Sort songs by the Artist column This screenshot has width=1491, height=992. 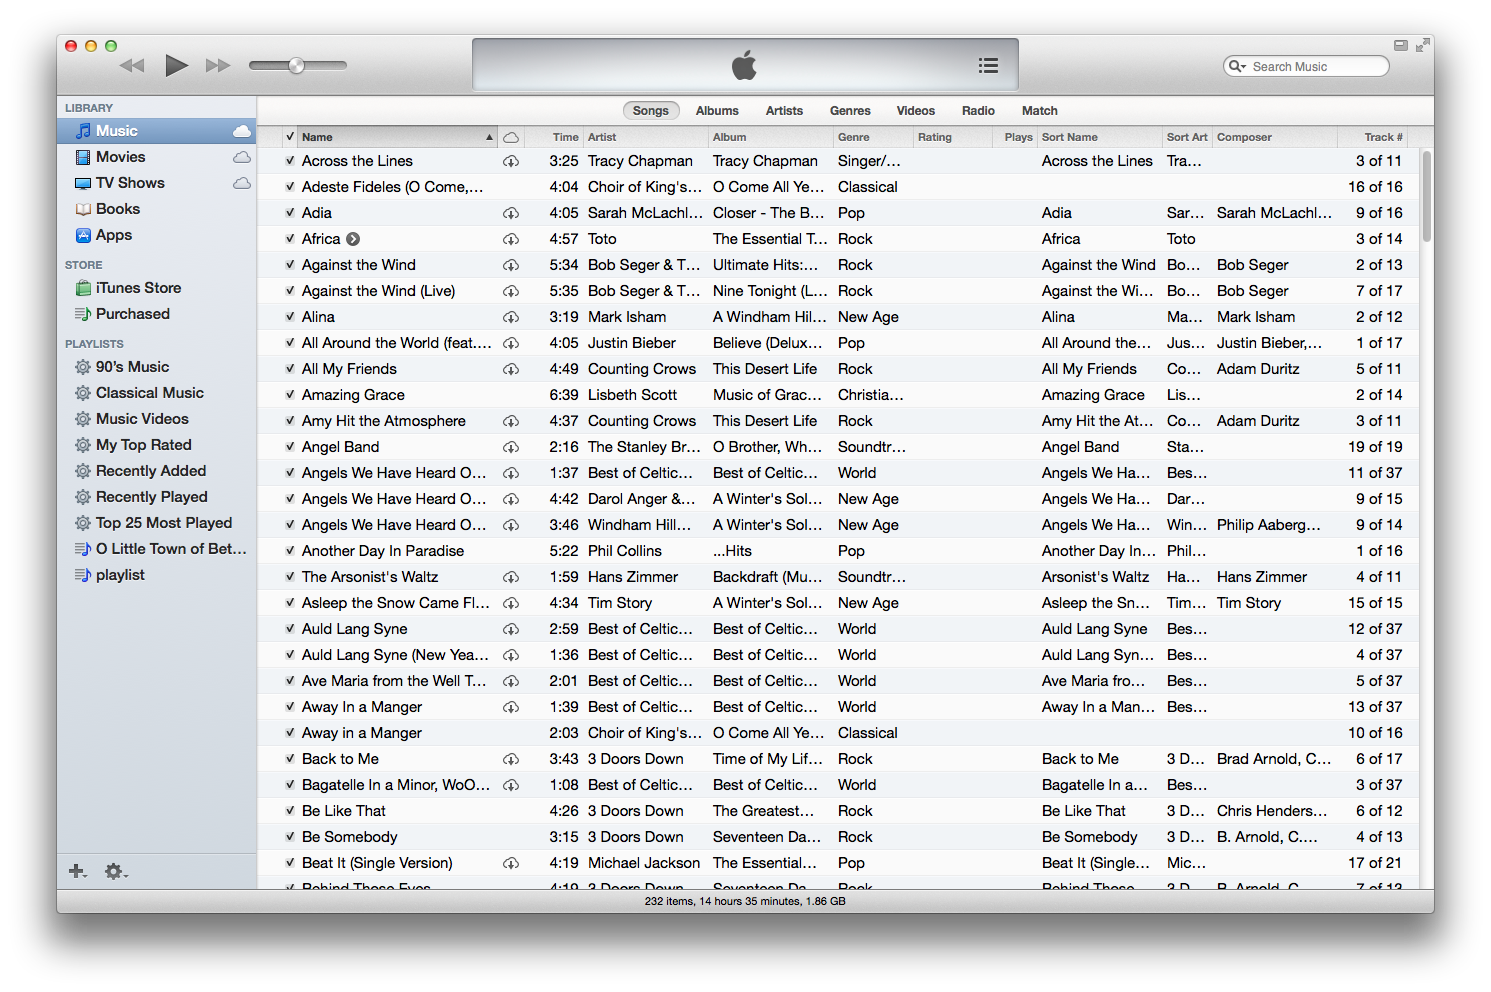[646, 137]
